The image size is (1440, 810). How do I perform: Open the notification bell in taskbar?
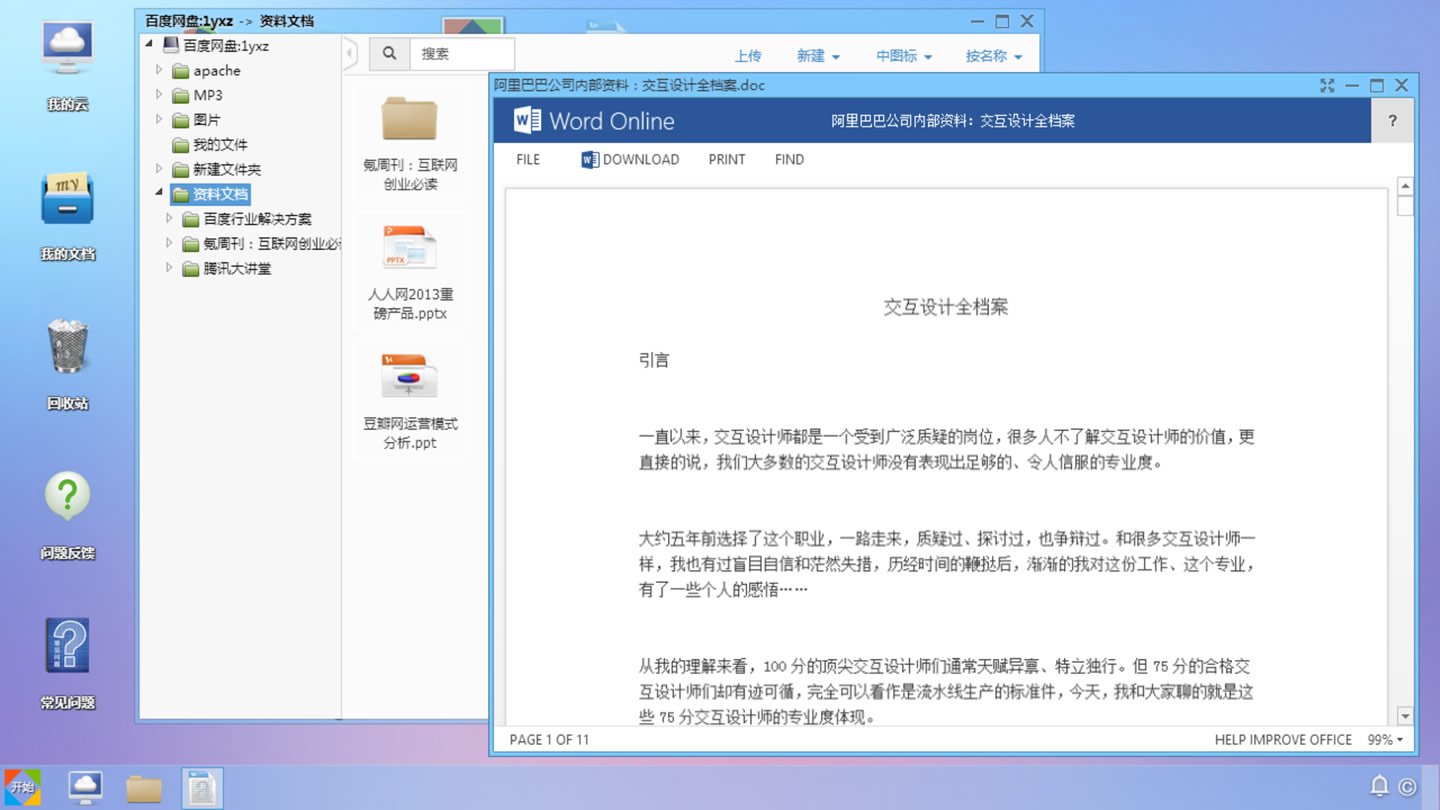[1379, 786]
